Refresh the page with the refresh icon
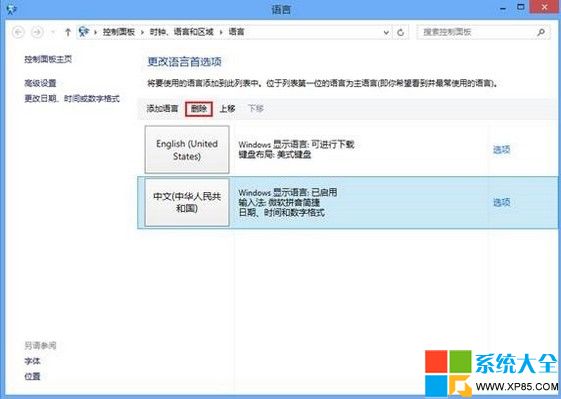The height and width of the screenshot is (399, 561). 401,32
